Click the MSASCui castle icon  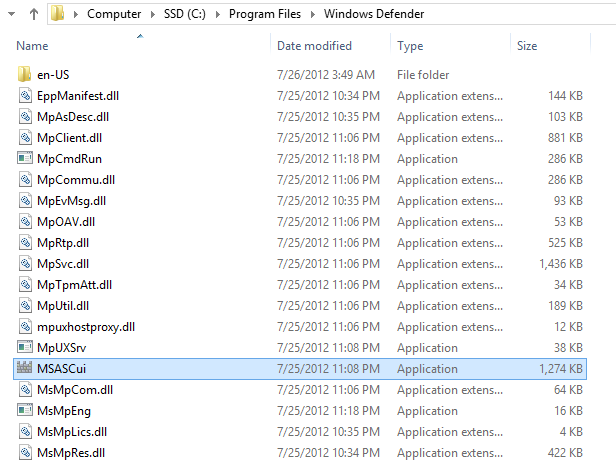coord(24,368)
